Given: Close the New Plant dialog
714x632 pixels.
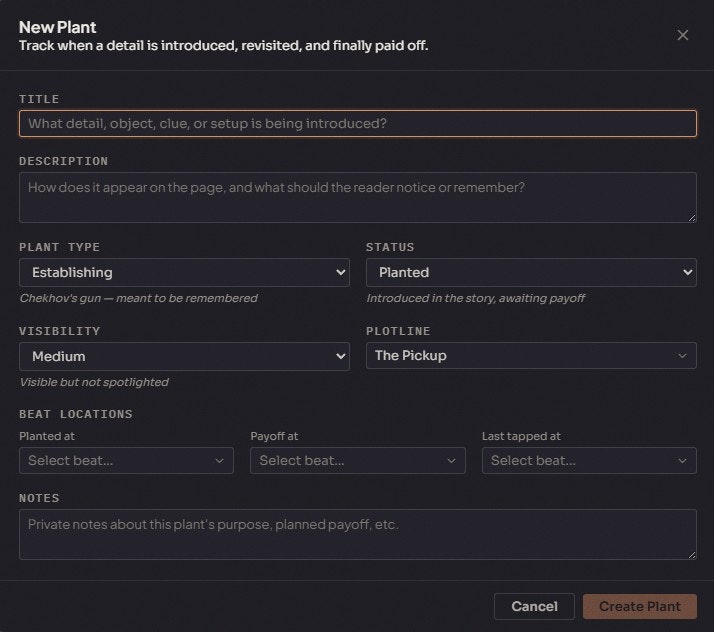Looking at the screenshot, I should coord(683,35).
